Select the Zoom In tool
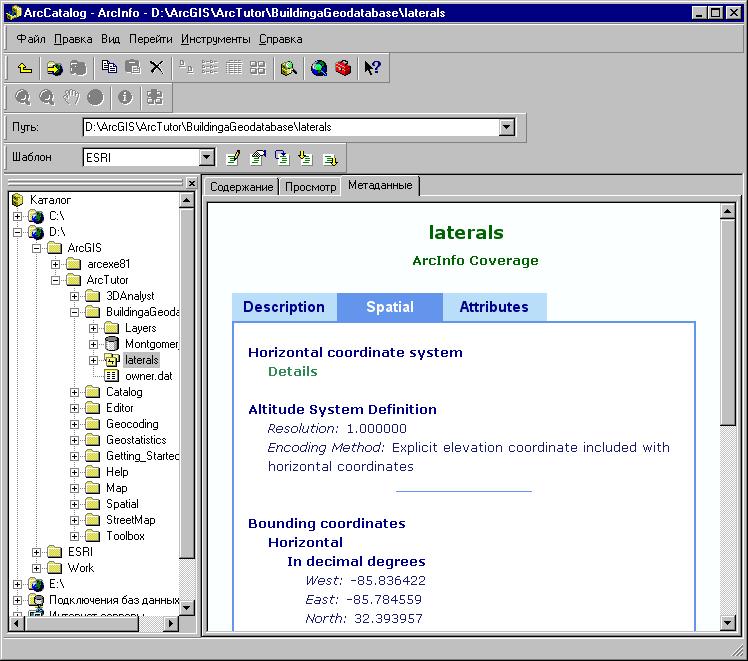This screenshot has width=748, height=661. click(22, 97)
